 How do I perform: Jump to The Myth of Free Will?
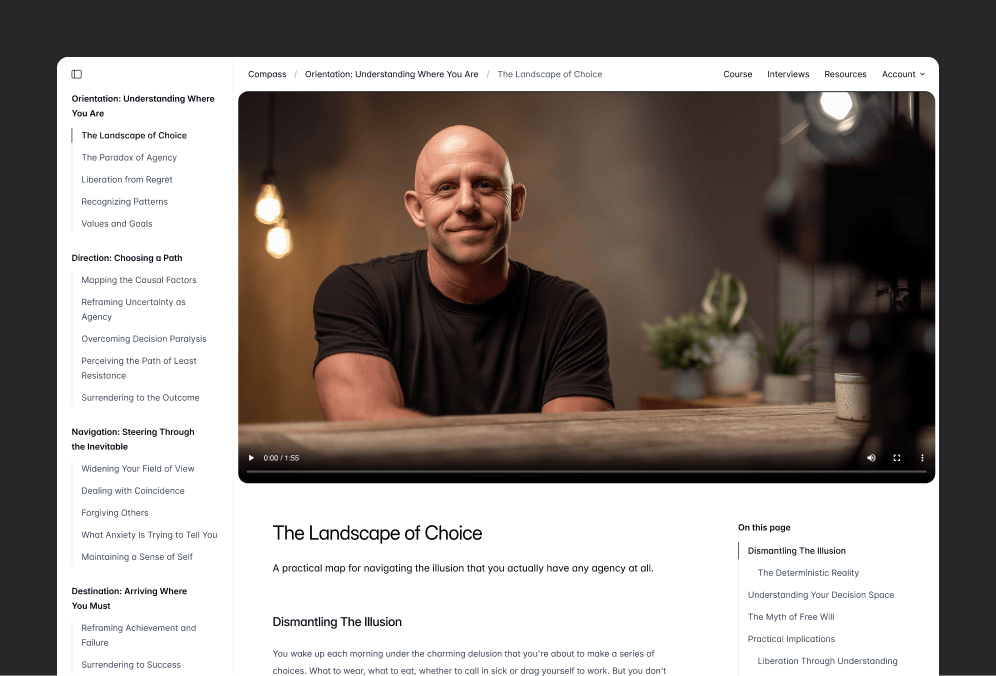pyautogui.click(x=791, y=617)
